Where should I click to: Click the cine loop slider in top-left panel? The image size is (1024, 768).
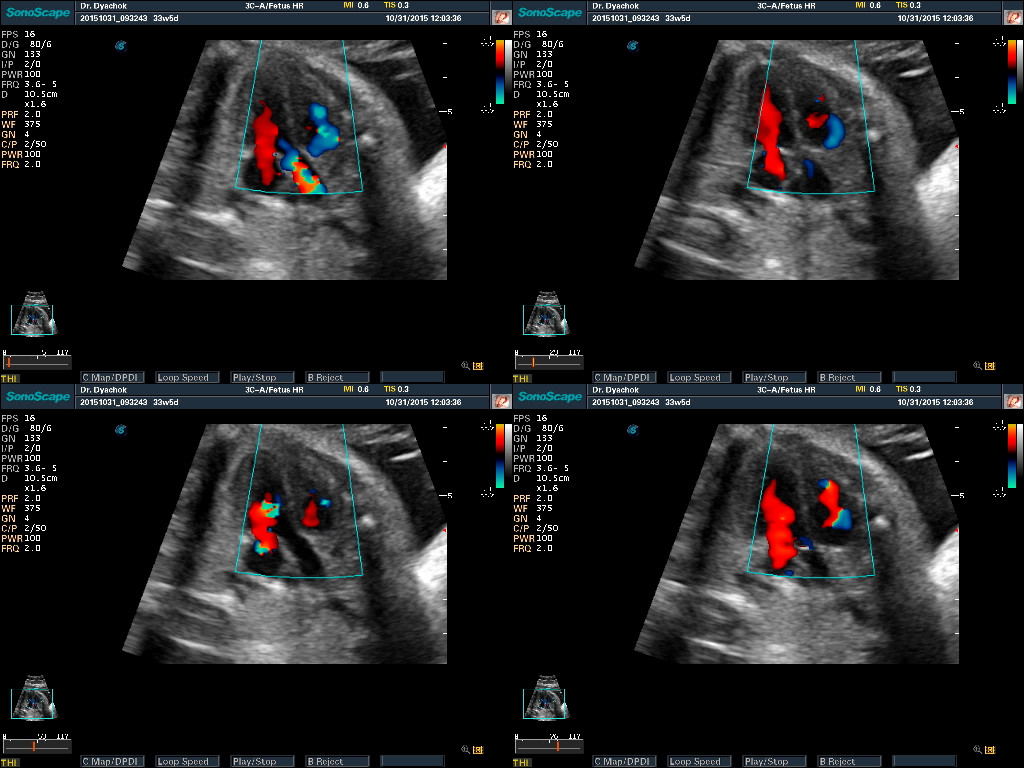[40, 361]
